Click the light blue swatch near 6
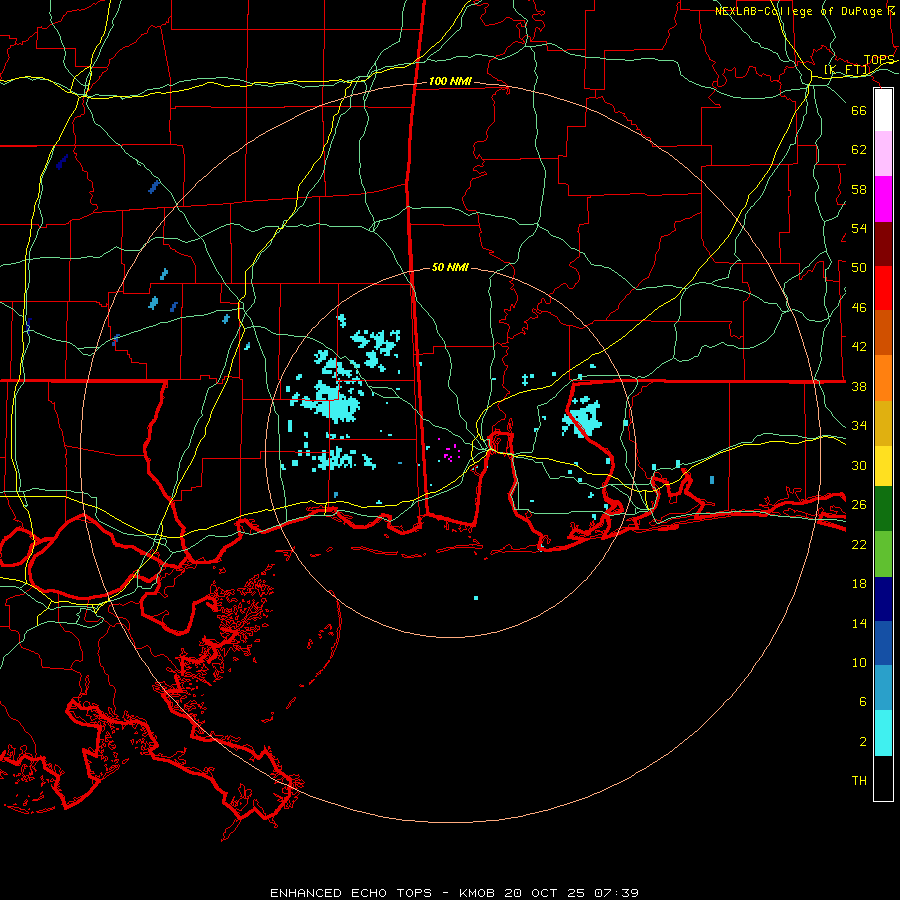This screenshot has height=900, width=900. click(x=883, y=687)
